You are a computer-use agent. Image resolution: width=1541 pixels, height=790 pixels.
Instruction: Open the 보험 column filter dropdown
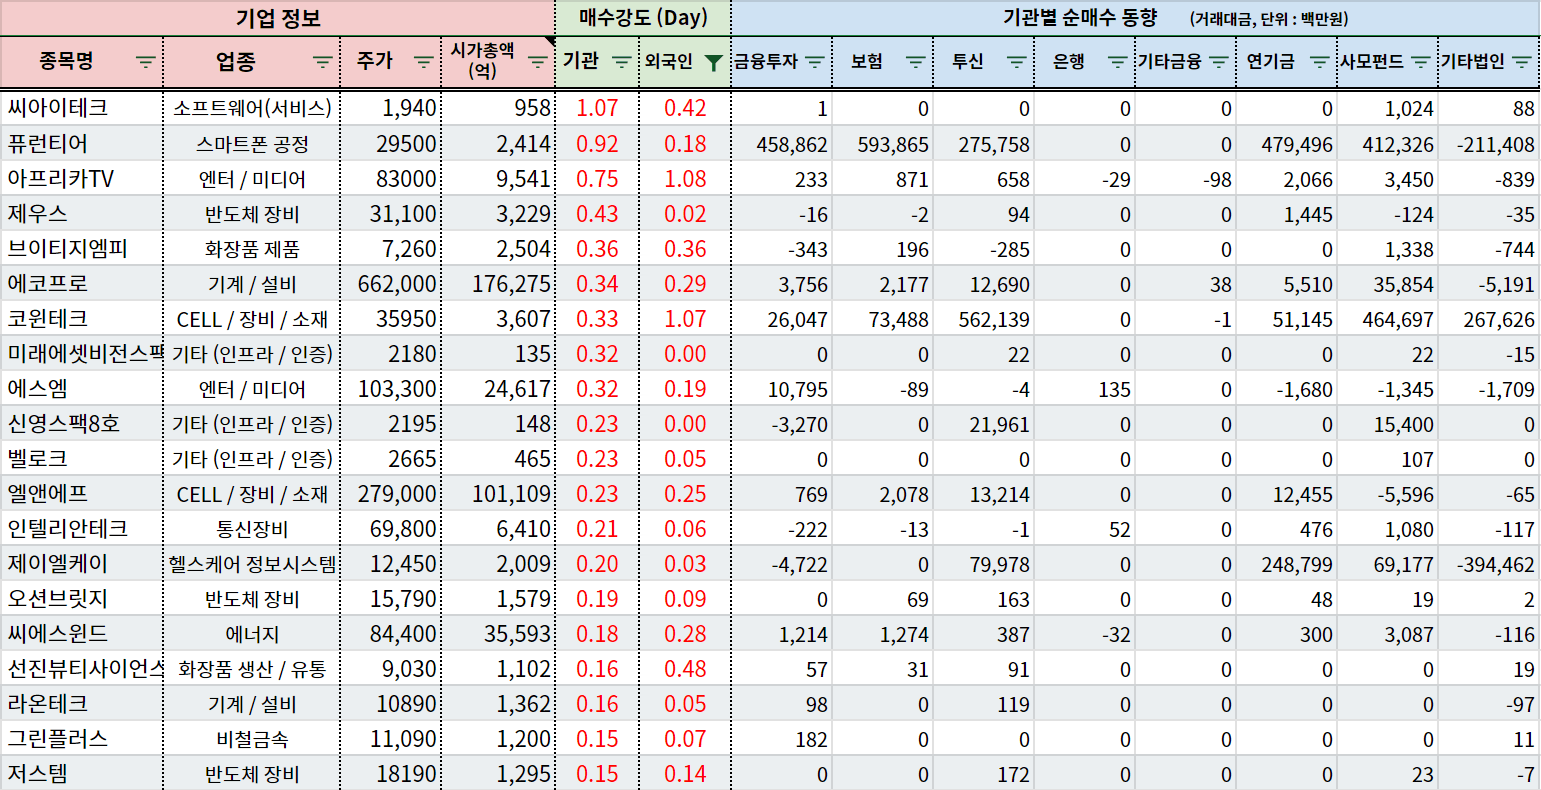(916, 62)
